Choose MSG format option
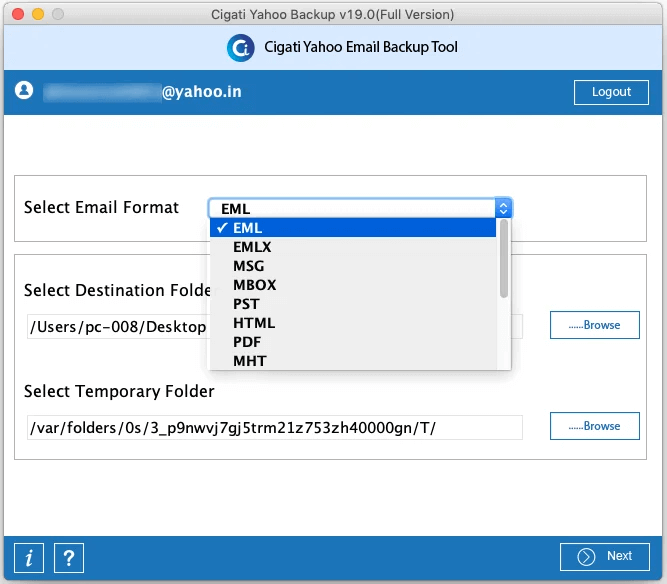This screenshot has height=584, width=667. pyautogui.click(x=353, y=266)
